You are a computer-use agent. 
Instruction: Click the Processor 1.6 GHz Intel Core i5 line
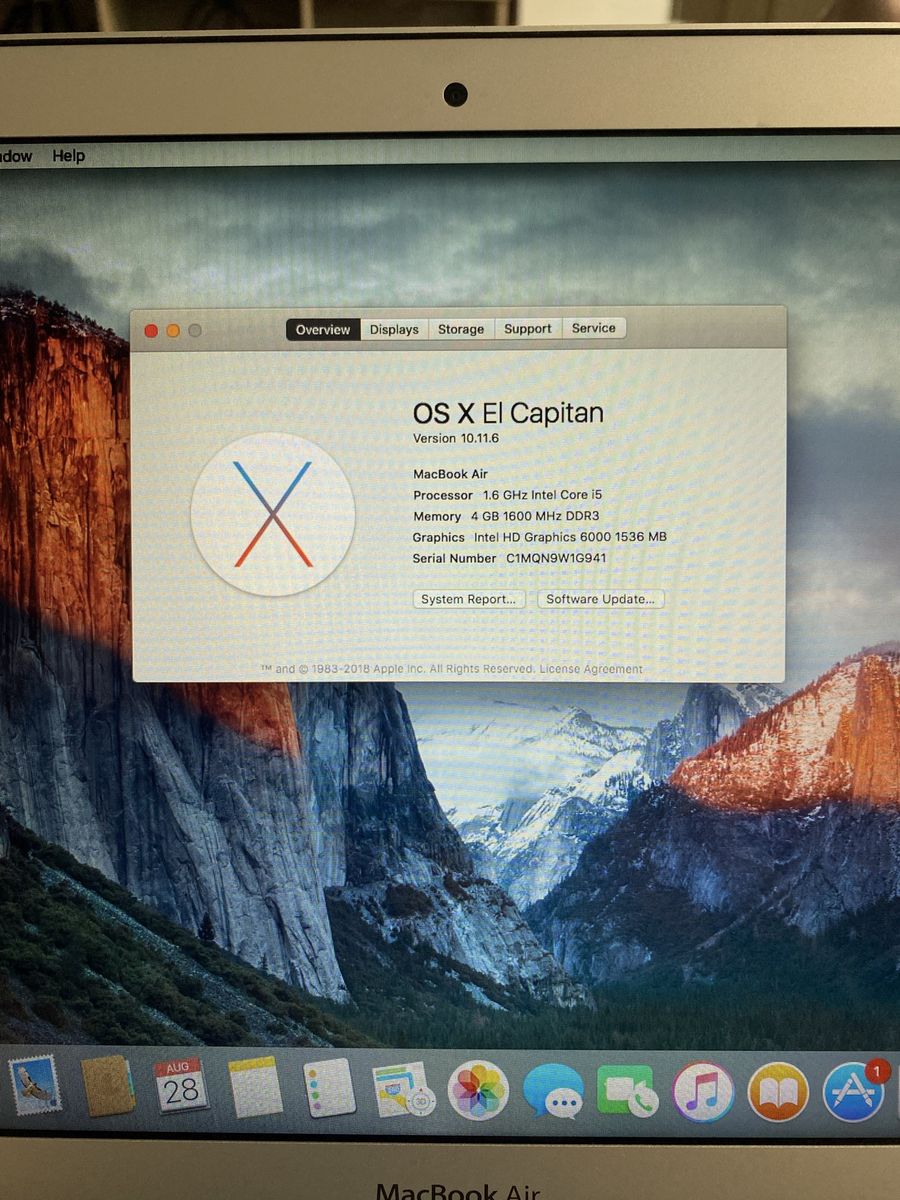508,495
